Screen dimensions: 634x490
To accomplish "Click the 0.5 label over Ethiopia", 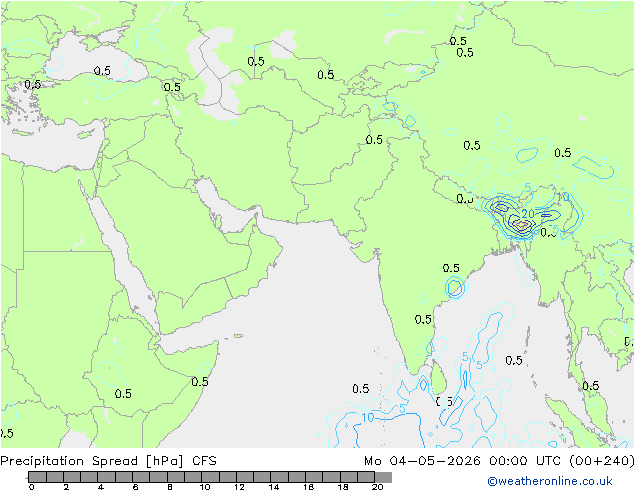I will click(123, 393).
